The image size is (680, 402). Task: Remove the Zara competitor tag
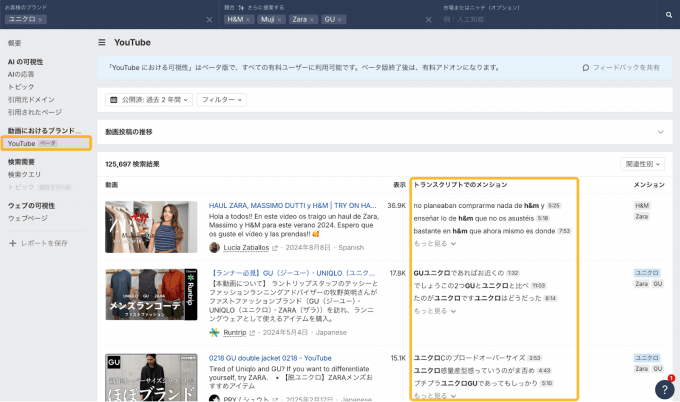point(313,20)
